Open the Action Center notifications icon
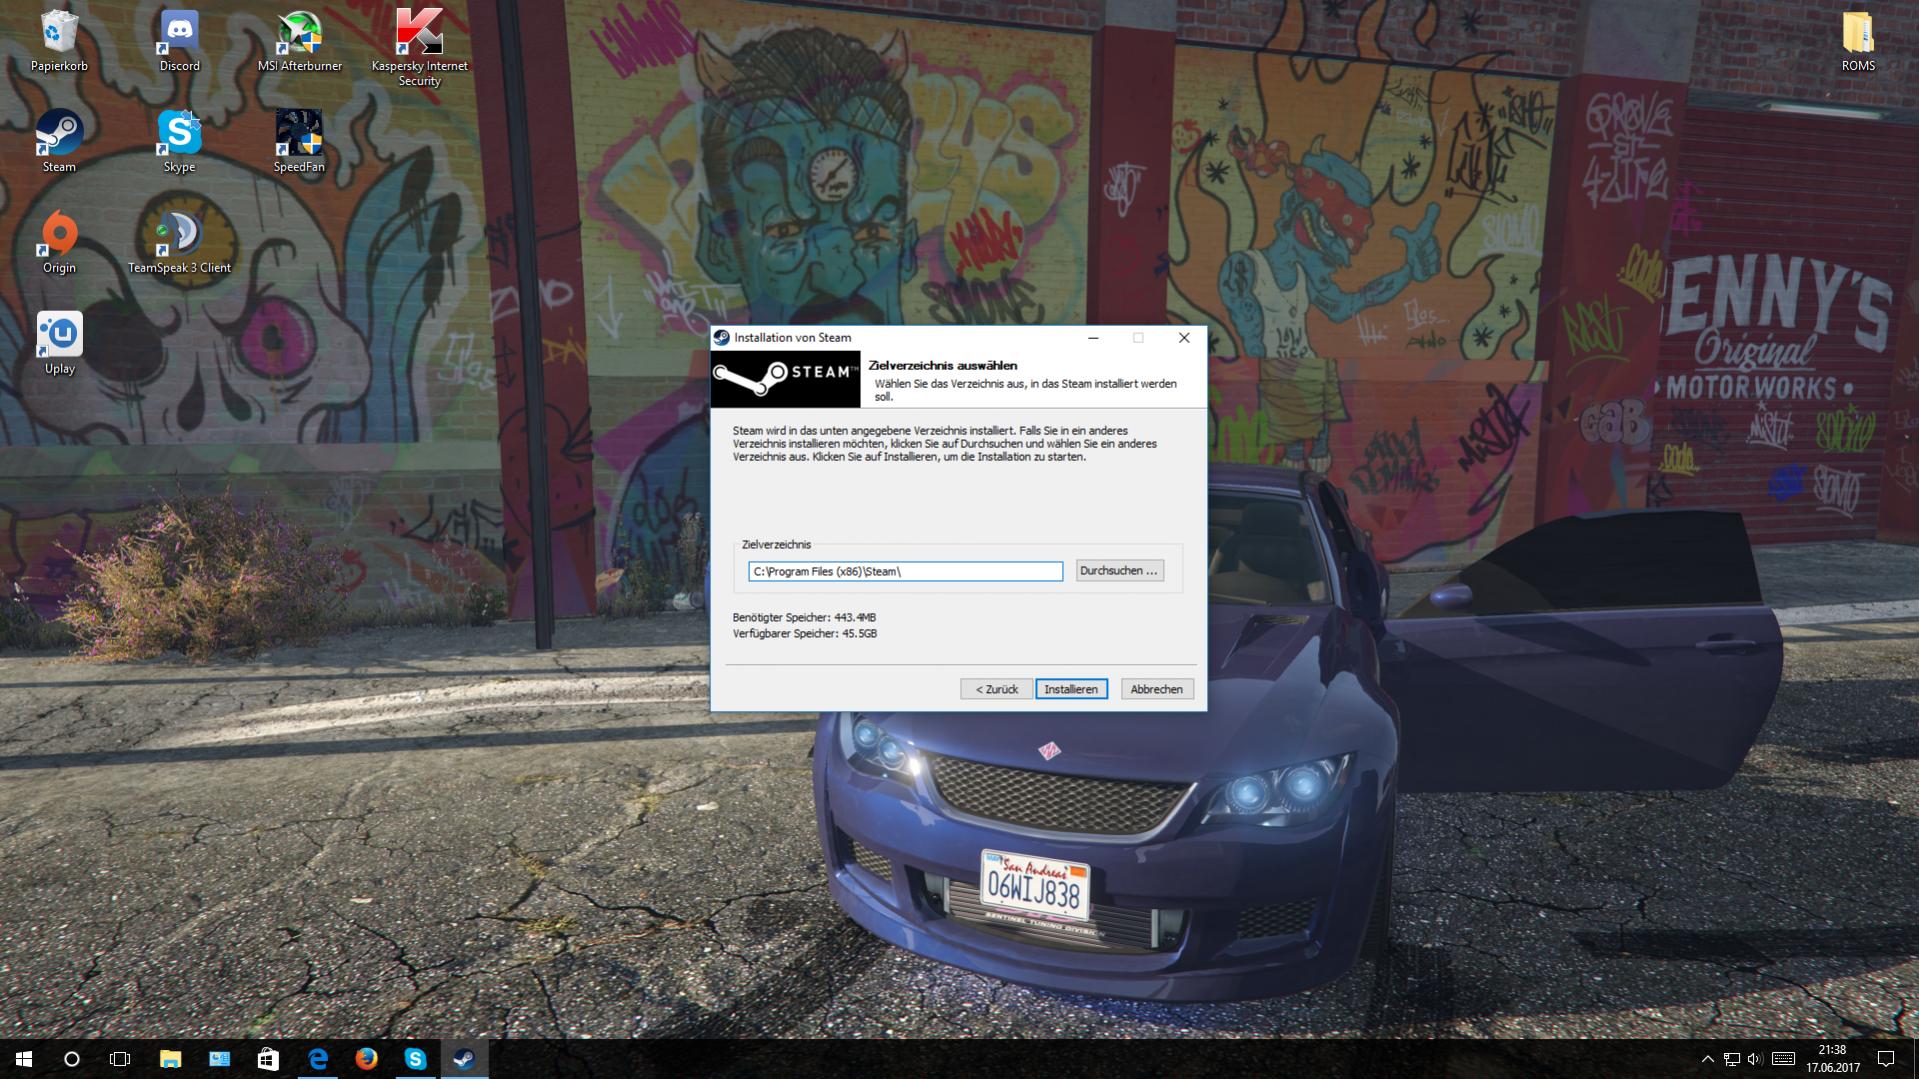Image resolution: width=1919 pixels, height=1079 pixels. click(1886, 1059)
